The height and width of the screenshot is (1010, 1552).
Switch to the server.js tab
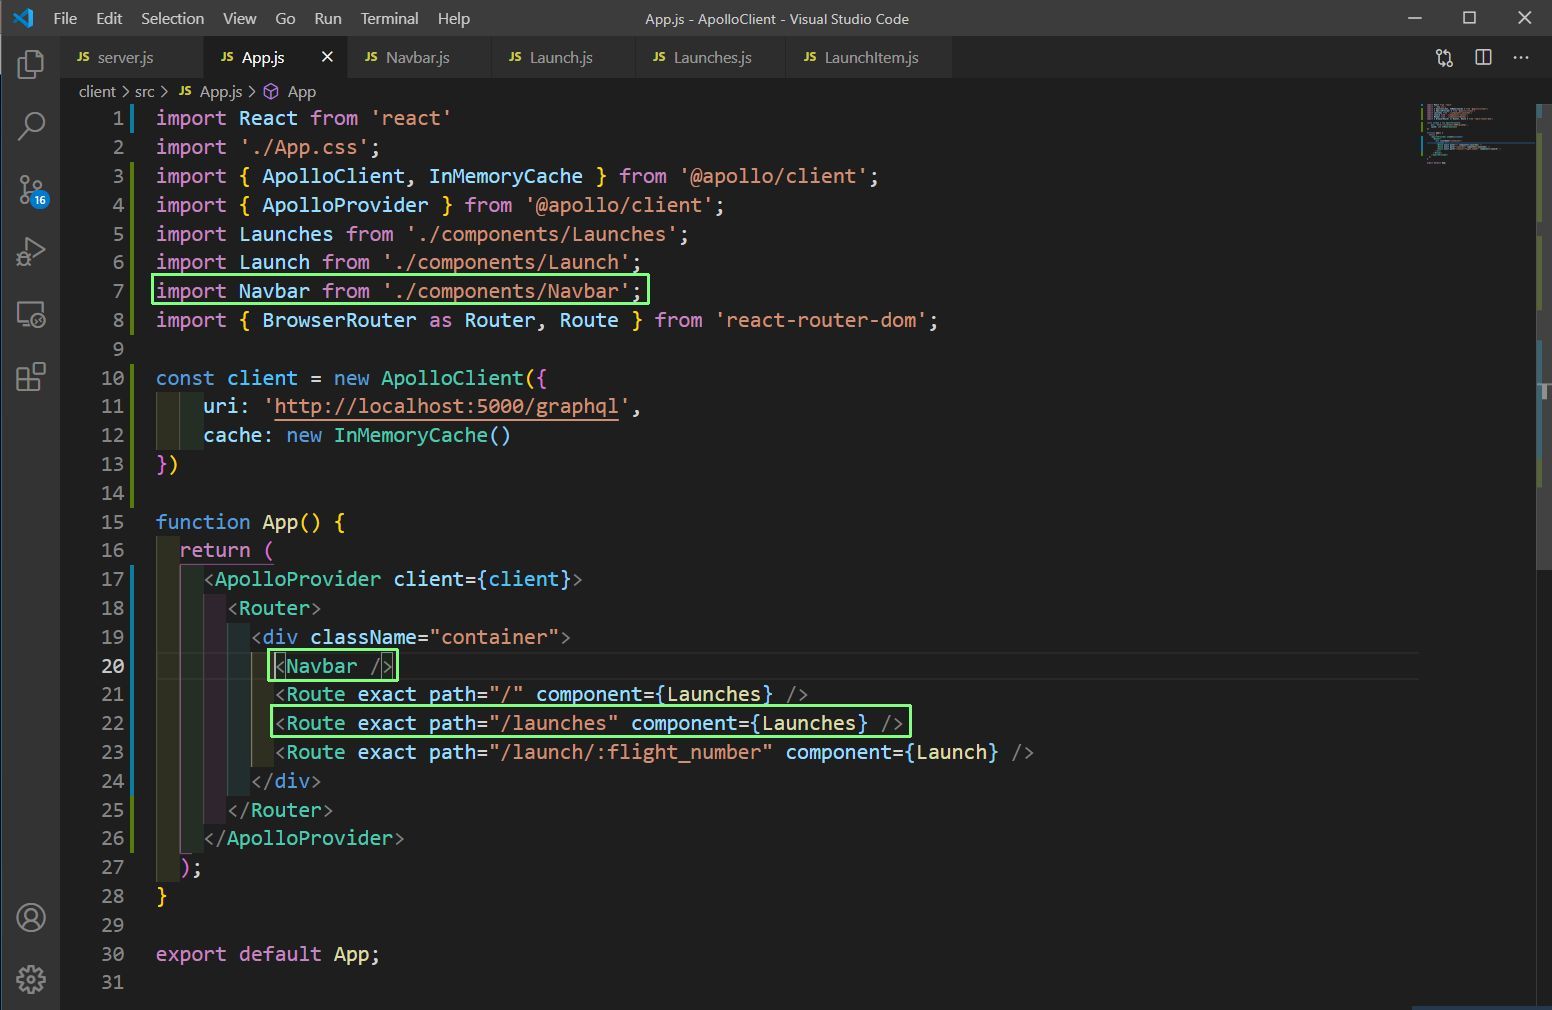(x=131, y=57)
